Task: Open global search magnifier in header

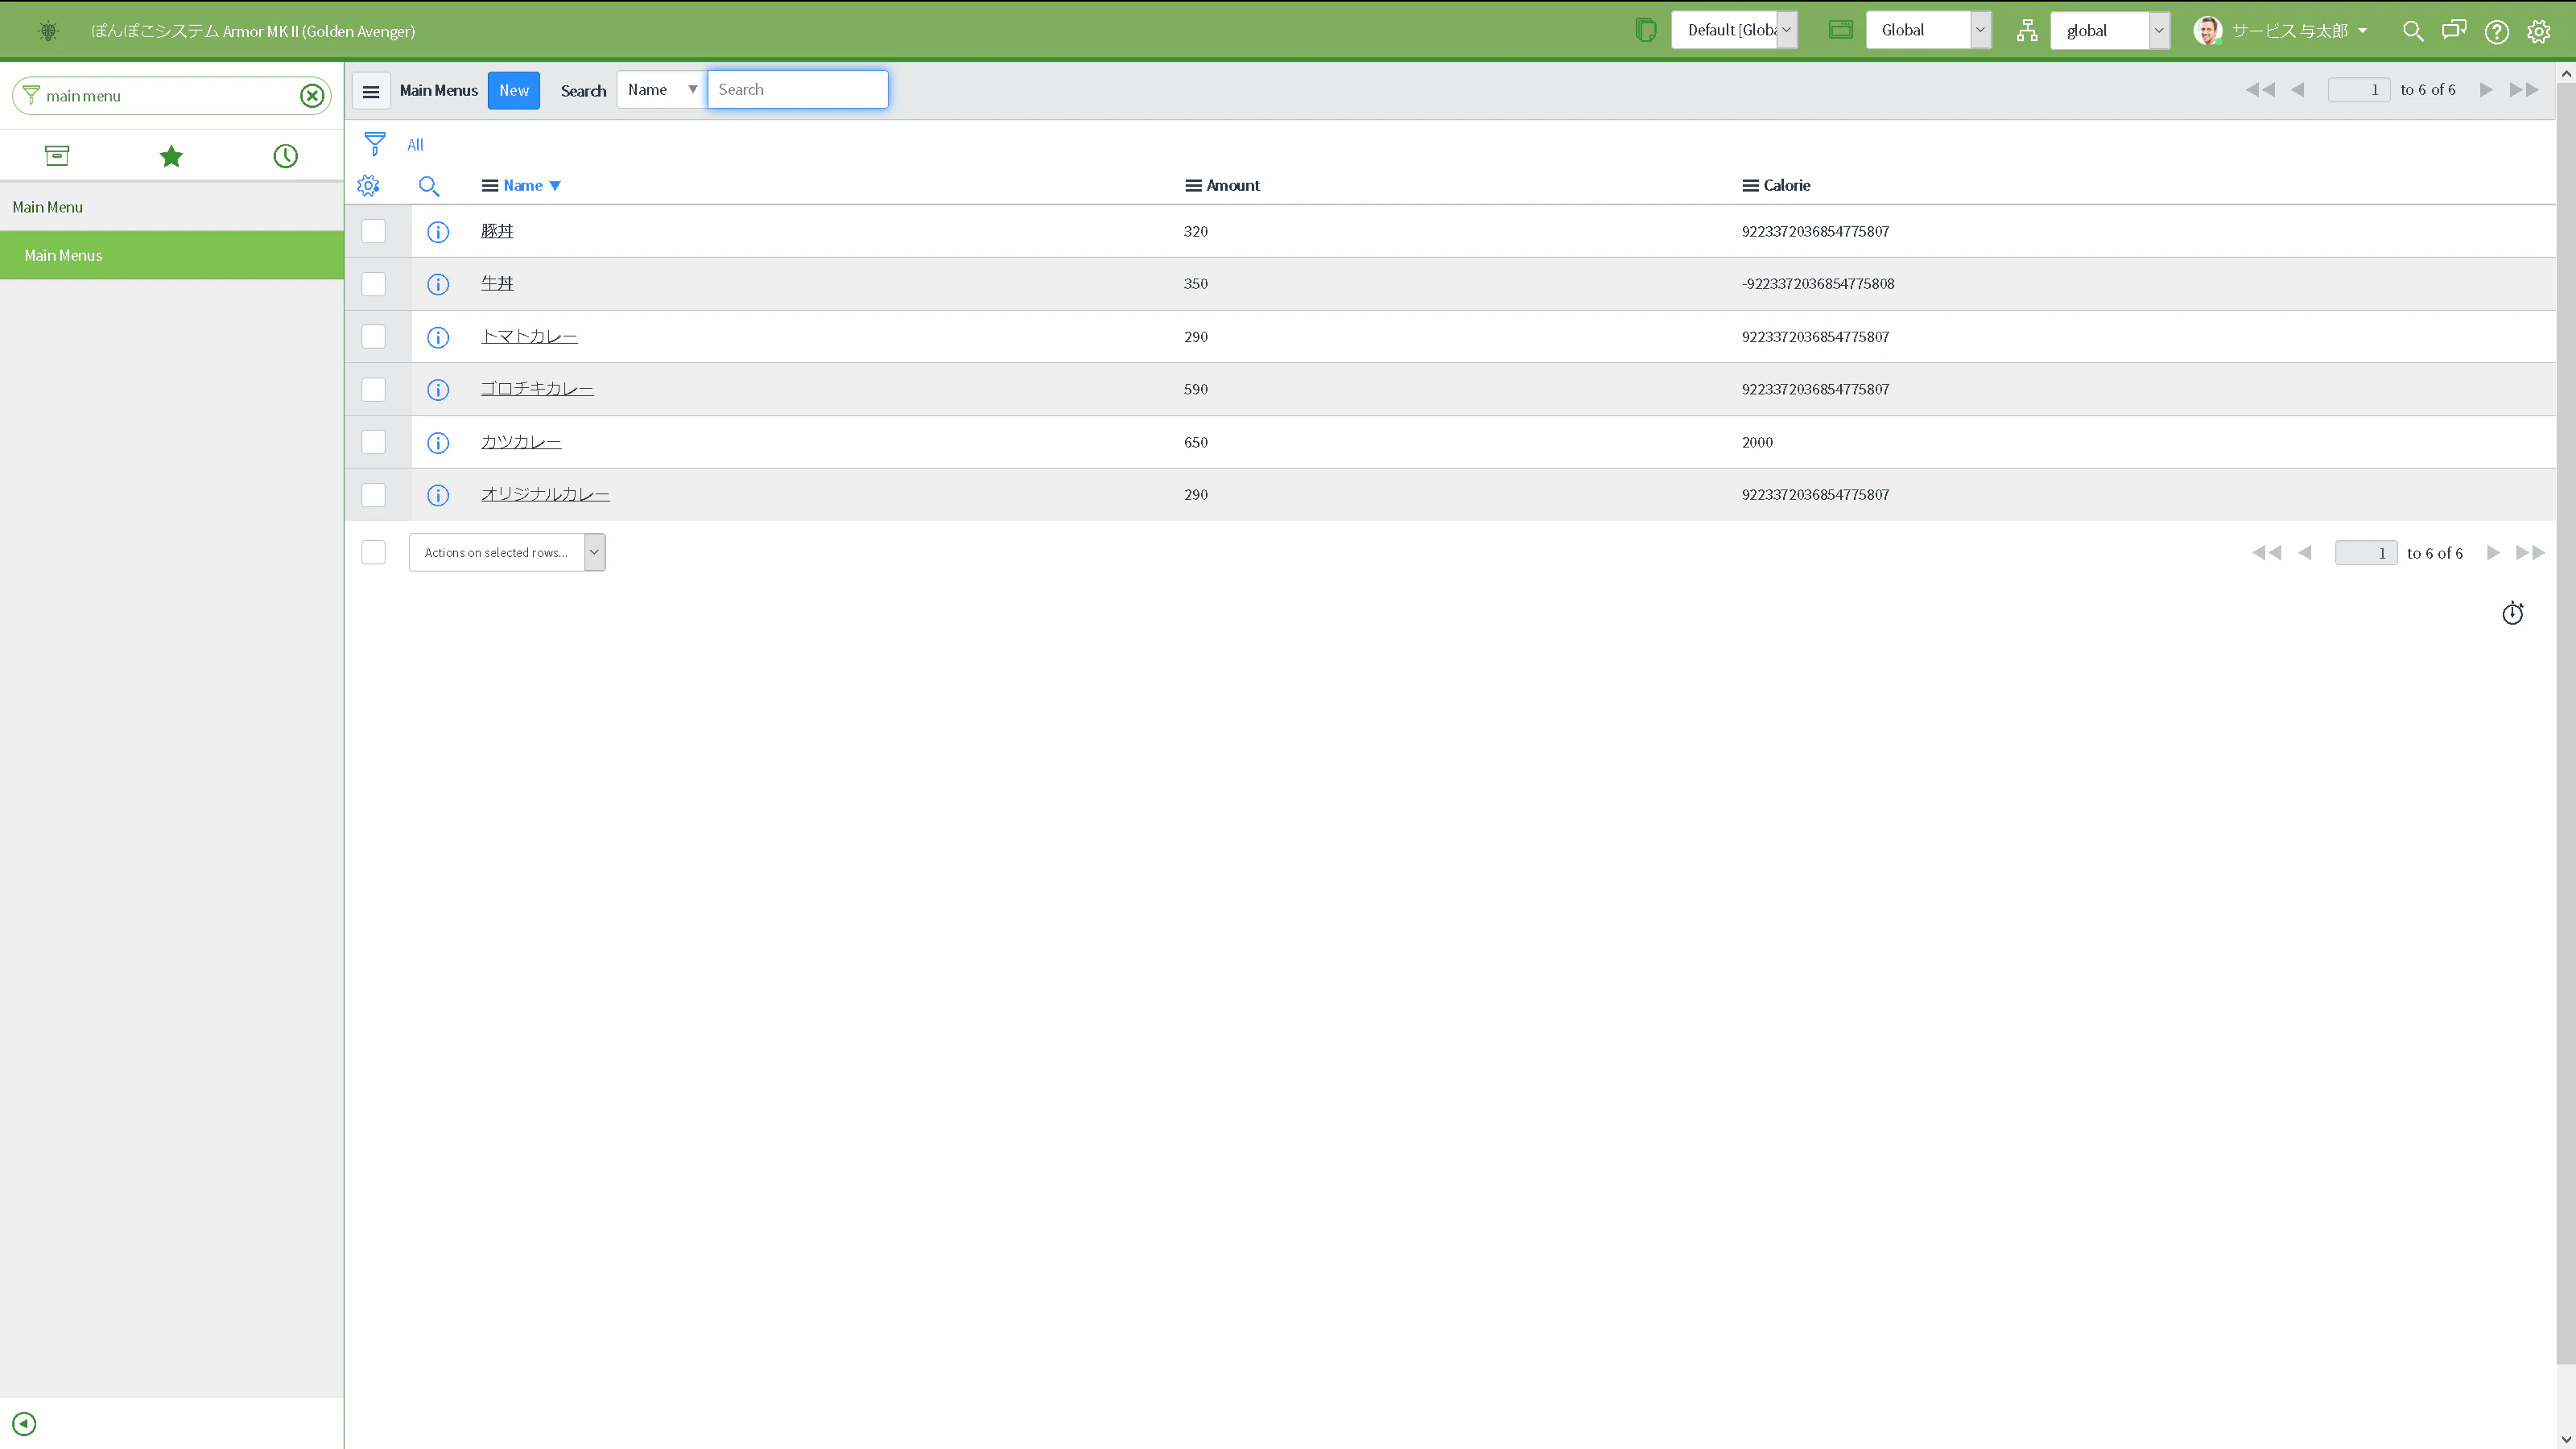Action: pos(2413,31)
